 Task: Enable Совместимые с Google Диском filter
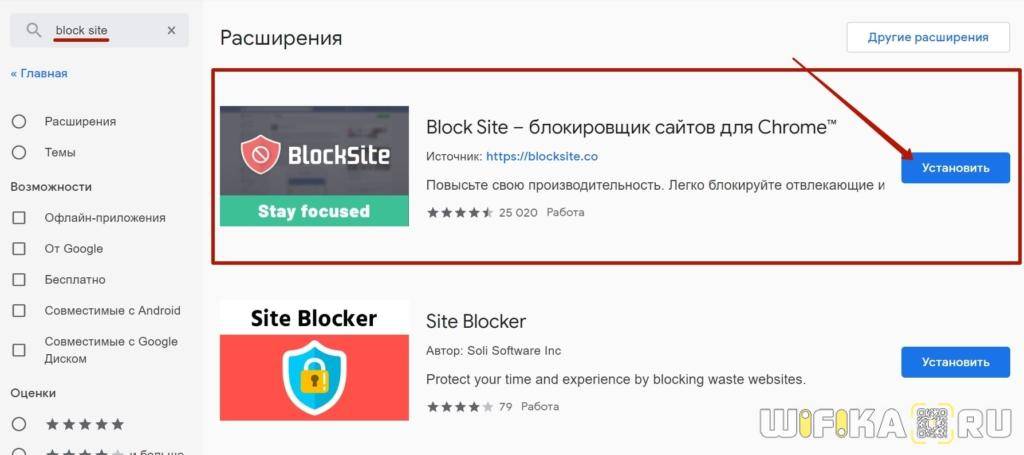pos(19,350)
